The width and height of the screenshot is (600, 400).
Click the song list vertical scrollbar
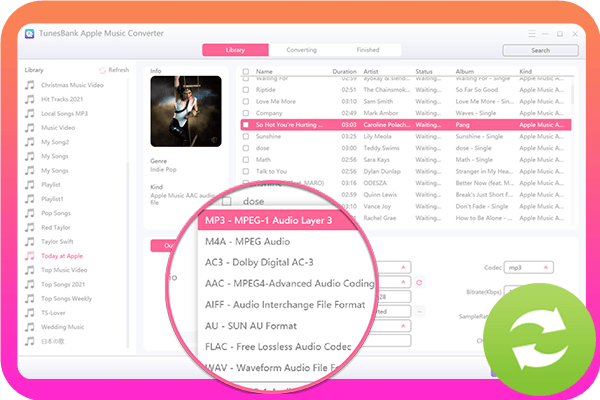572,94
